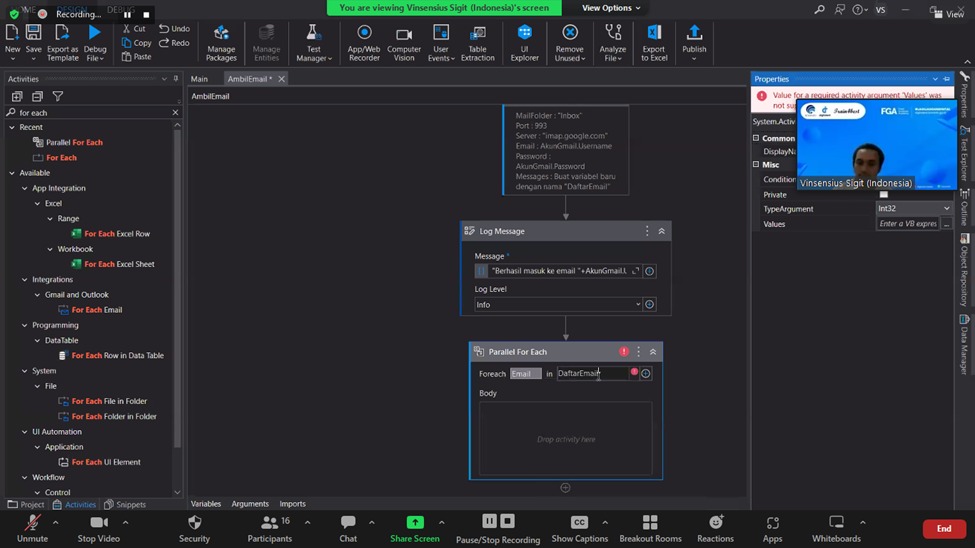Toggle the Private checkbox in Properties
975x548 pixels.
click(x=884, y=195)
